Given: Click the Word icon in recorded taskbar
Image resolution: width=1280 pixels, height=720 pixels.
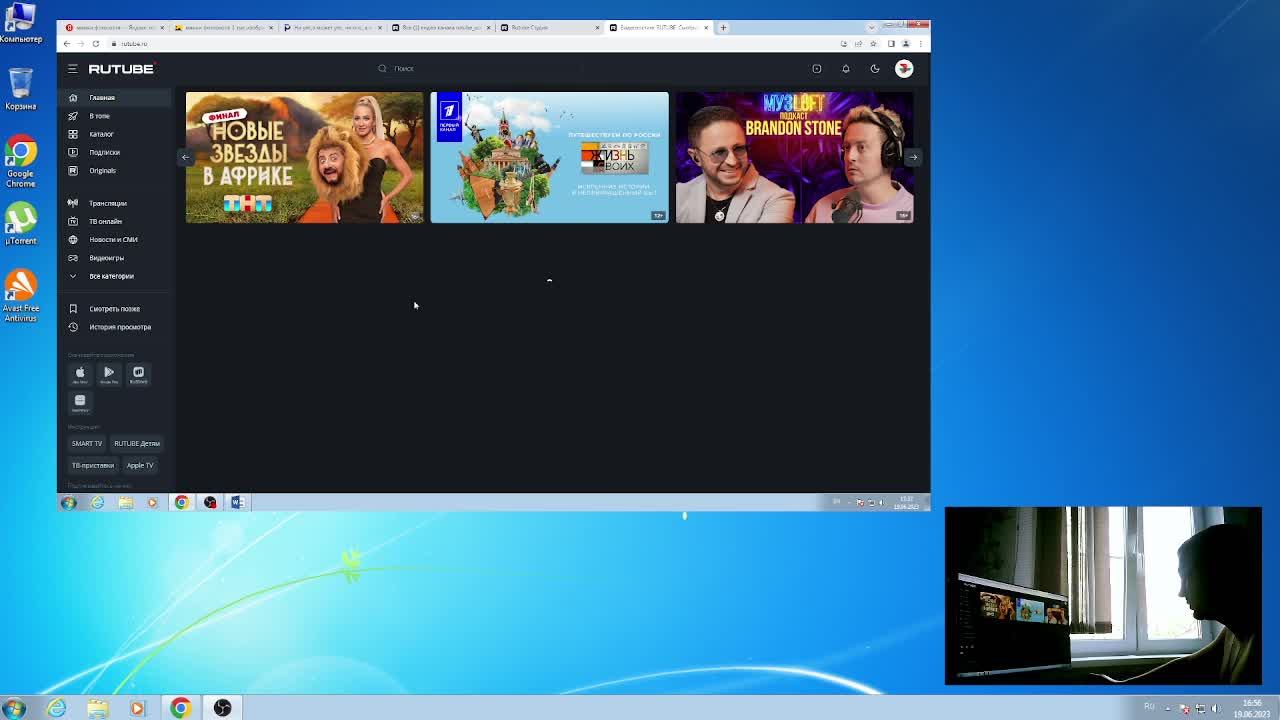Looking at the screenshot, I should coord(238,502).
